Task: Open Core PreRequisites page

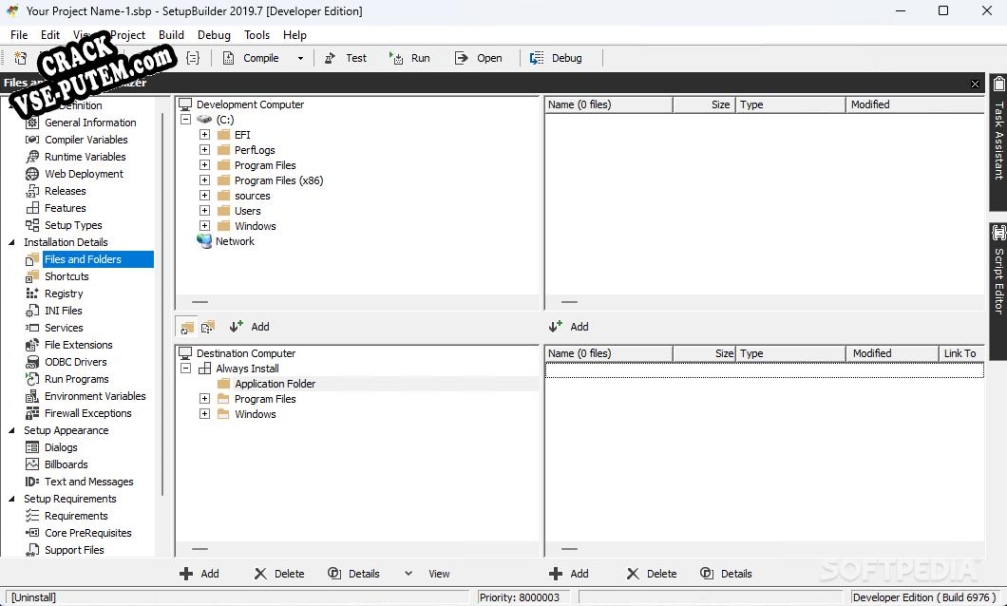Action: point(88,533)
